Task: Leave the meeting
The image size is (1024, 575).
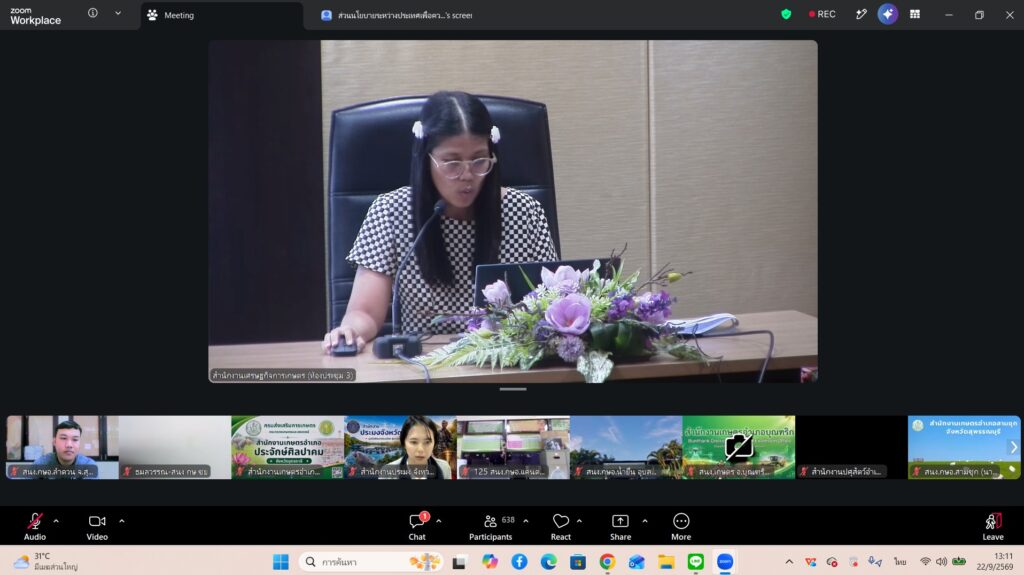Action: (x=993, y=526)
